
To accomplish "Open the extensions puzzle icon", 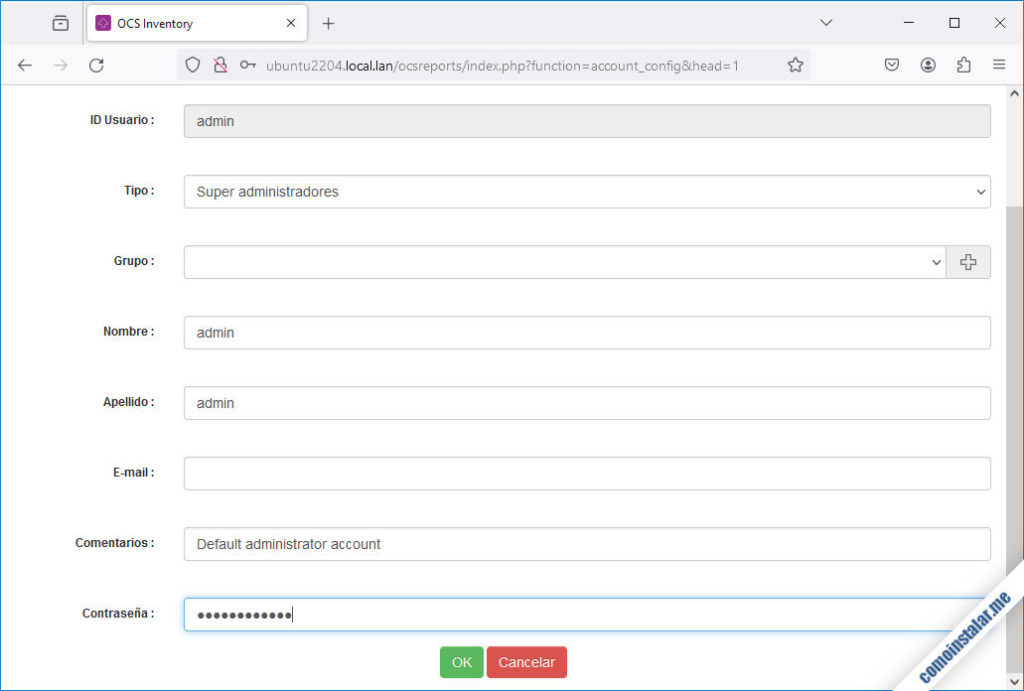I will pyautogui.click(x=964, y=65).
